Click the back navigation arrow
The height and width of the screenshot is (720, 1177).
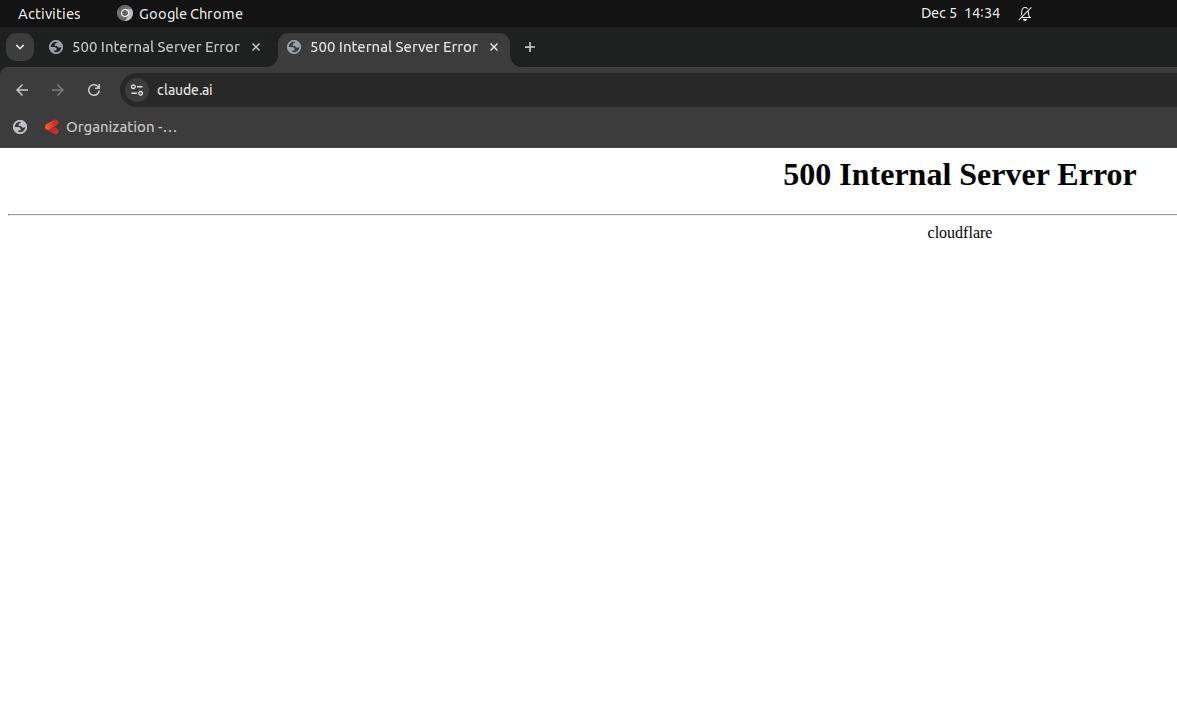coord(22,90)
